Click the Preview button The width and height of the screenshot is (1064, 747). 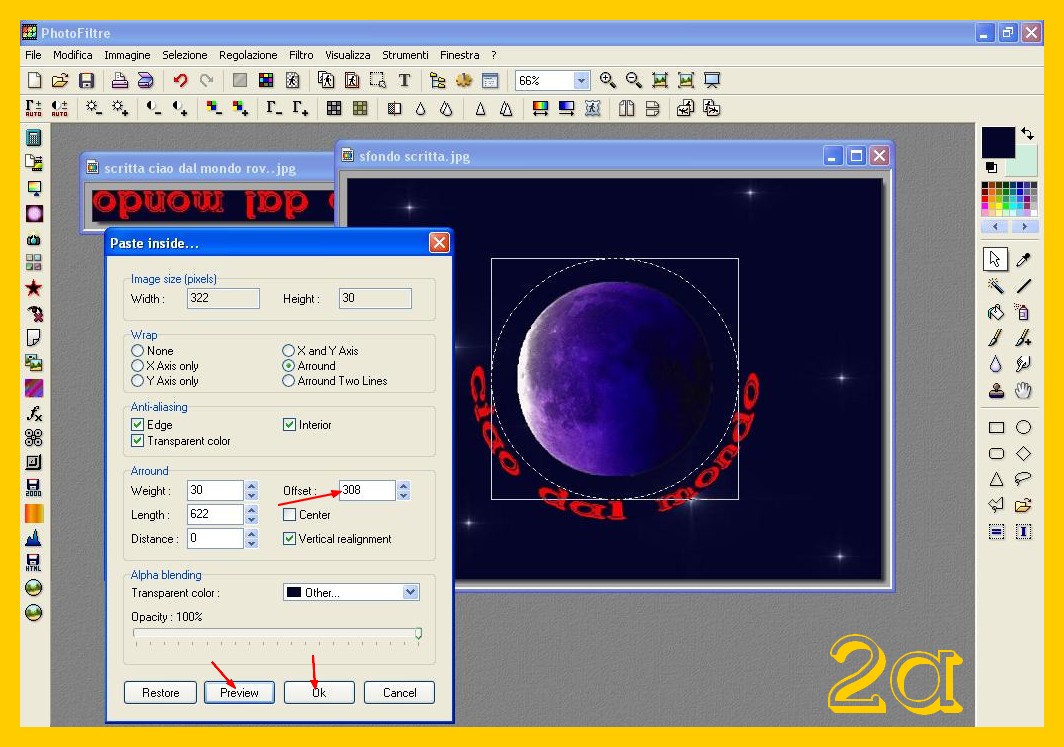click(x=239, y=692)
